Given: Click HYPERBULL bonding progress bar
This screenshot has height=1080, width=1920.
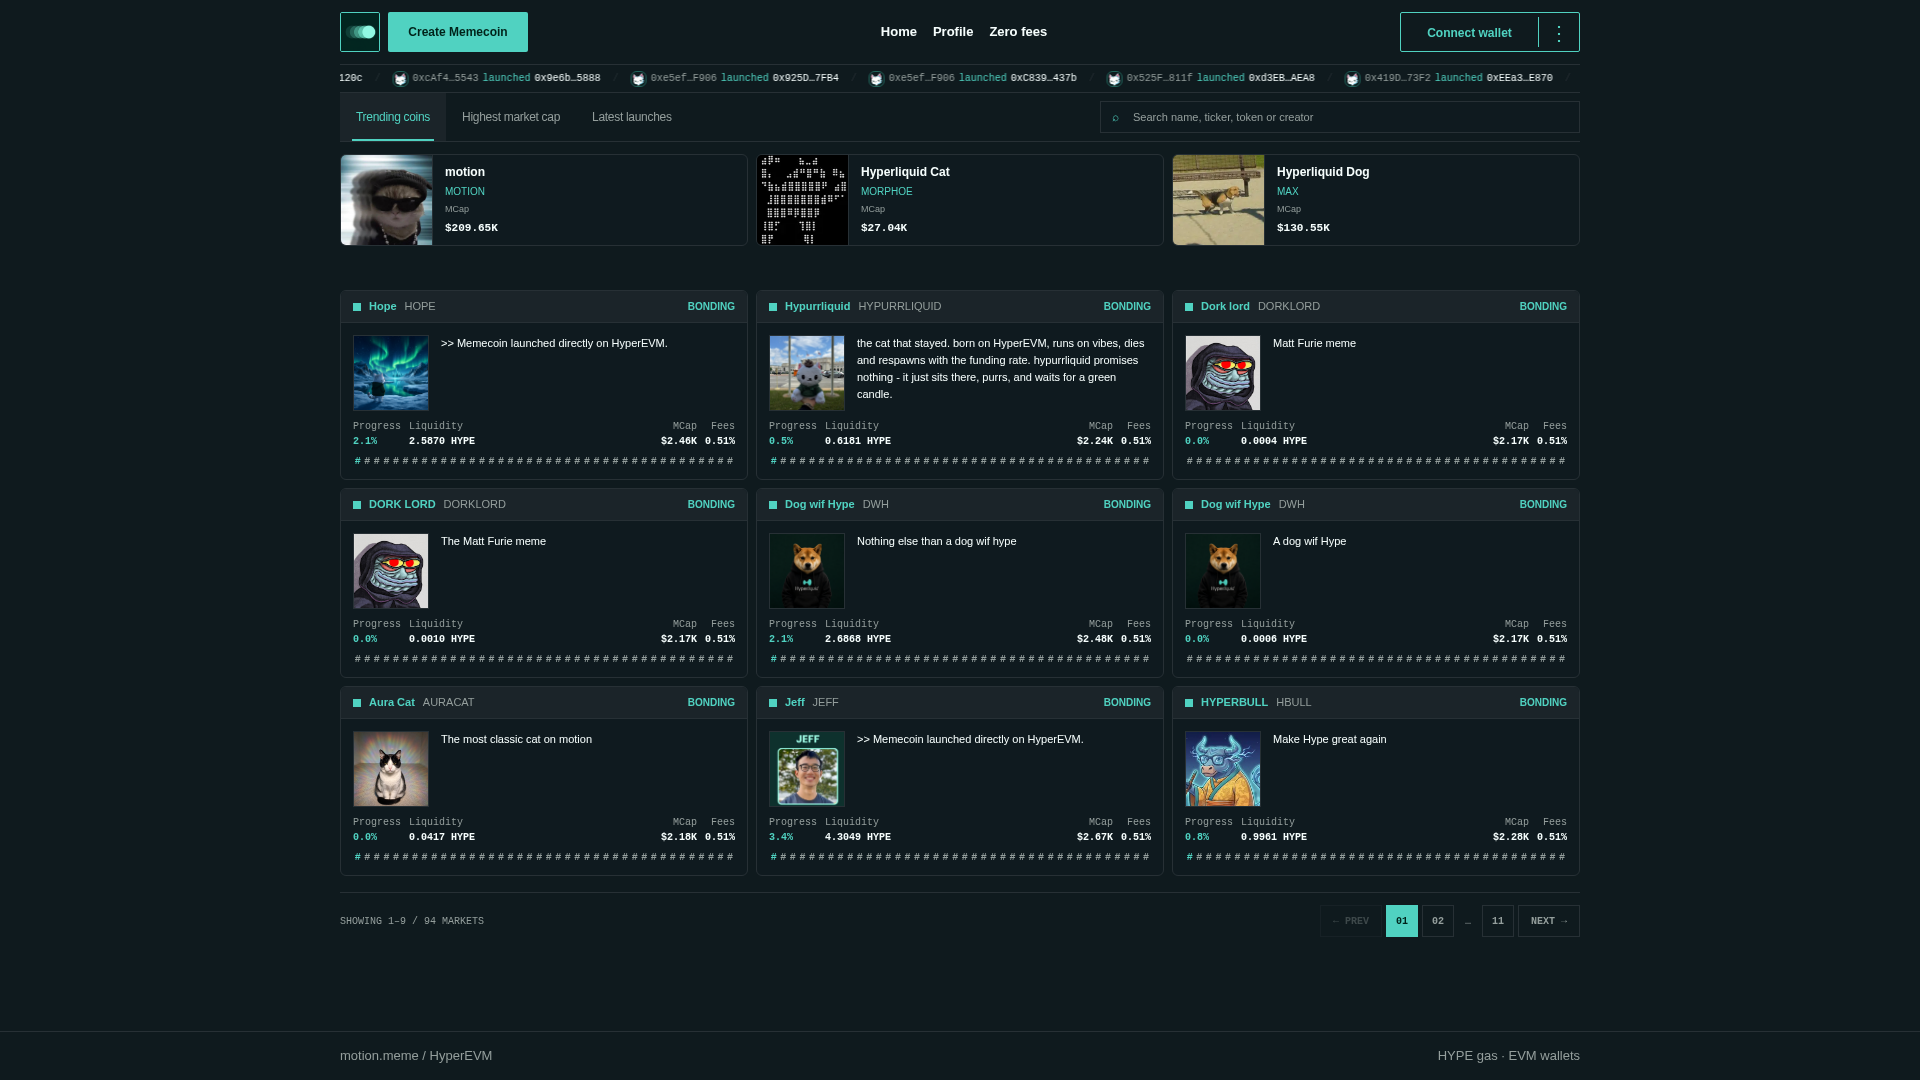Looking at the screenshot, I should click(1376, 857).
